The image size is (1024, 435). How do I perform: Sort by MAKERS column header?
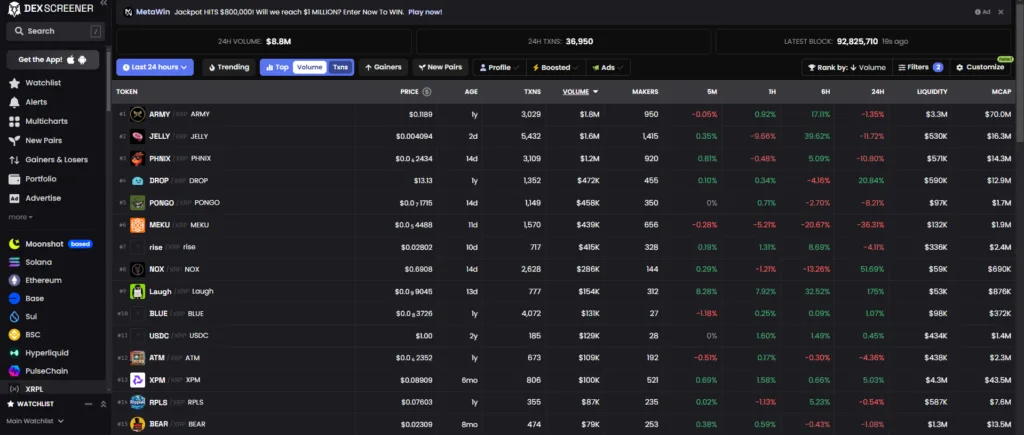[x=645, y=92]
